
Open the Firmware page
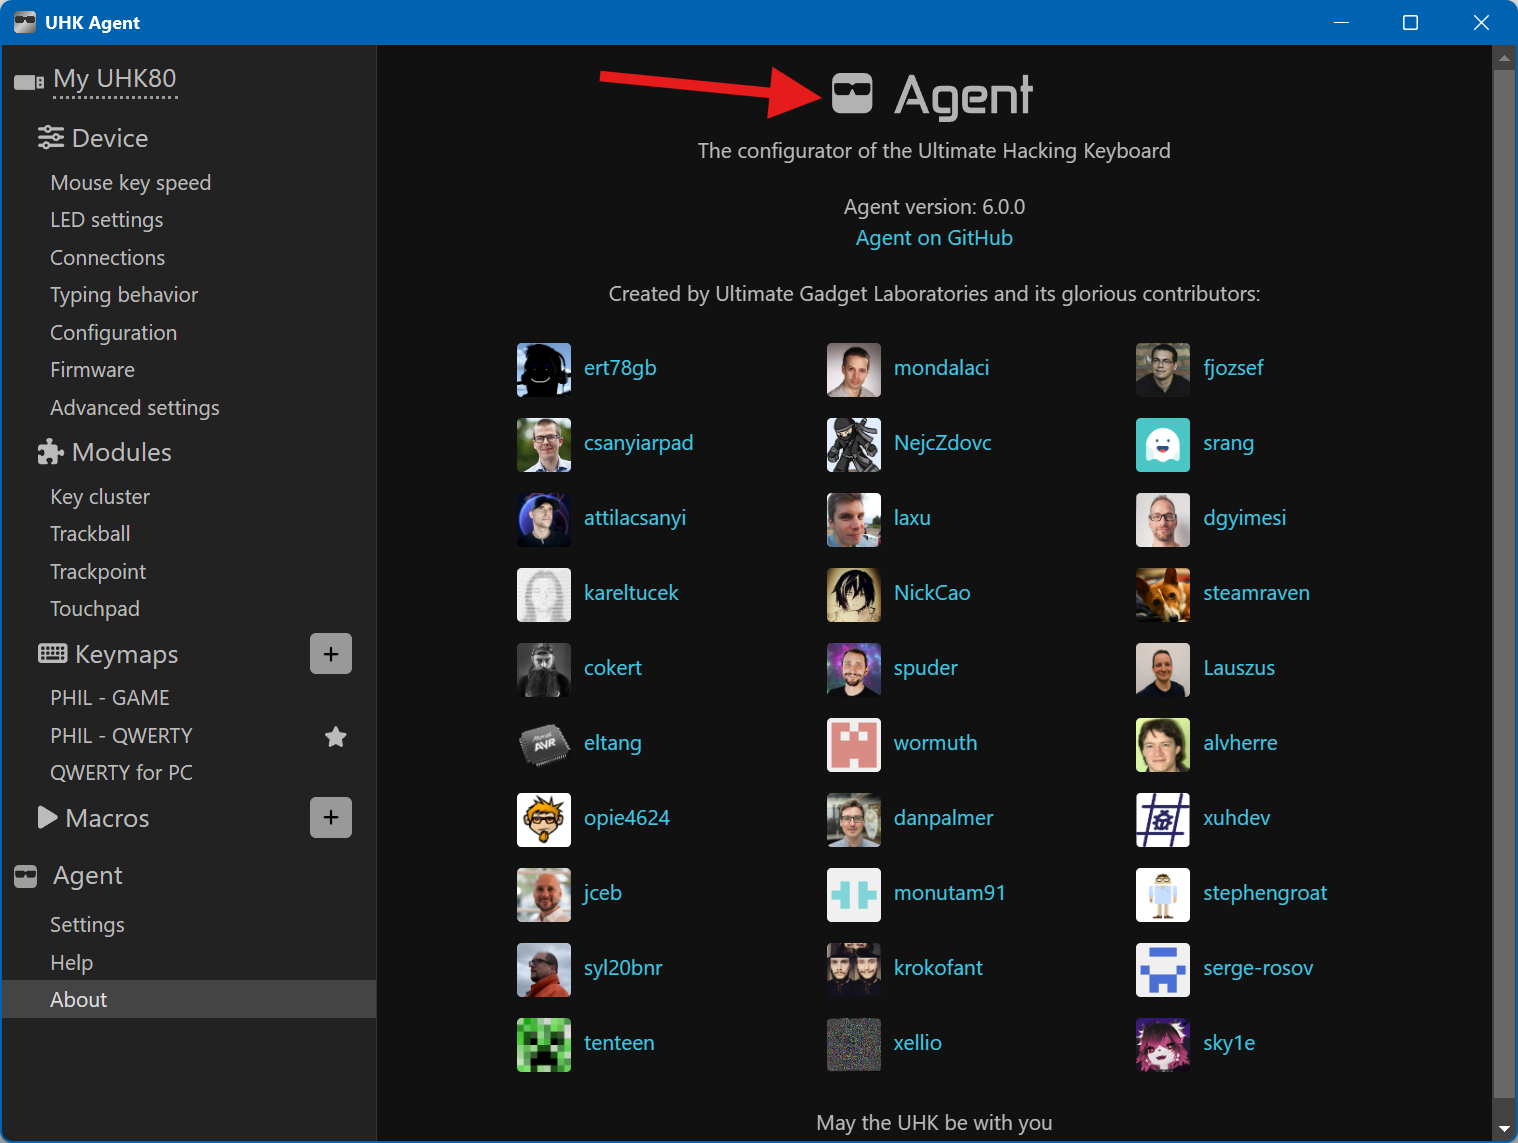pyautogui.click(x=93, y=370)
